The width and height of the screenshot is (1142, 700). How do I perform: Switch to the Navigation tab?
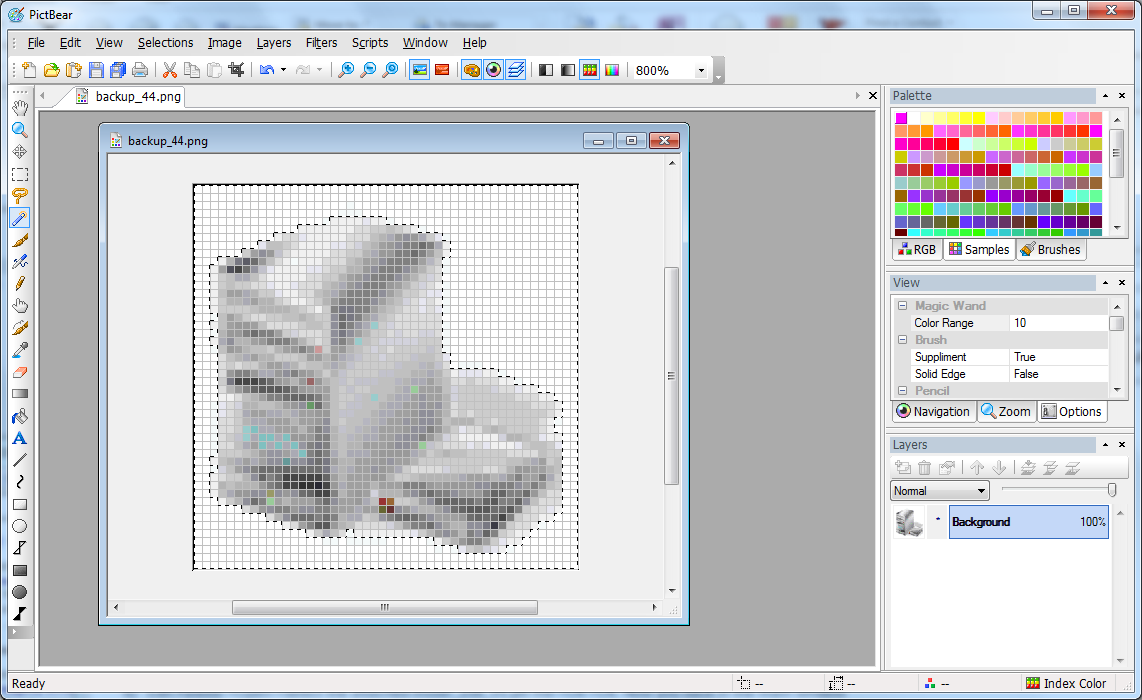933,411
